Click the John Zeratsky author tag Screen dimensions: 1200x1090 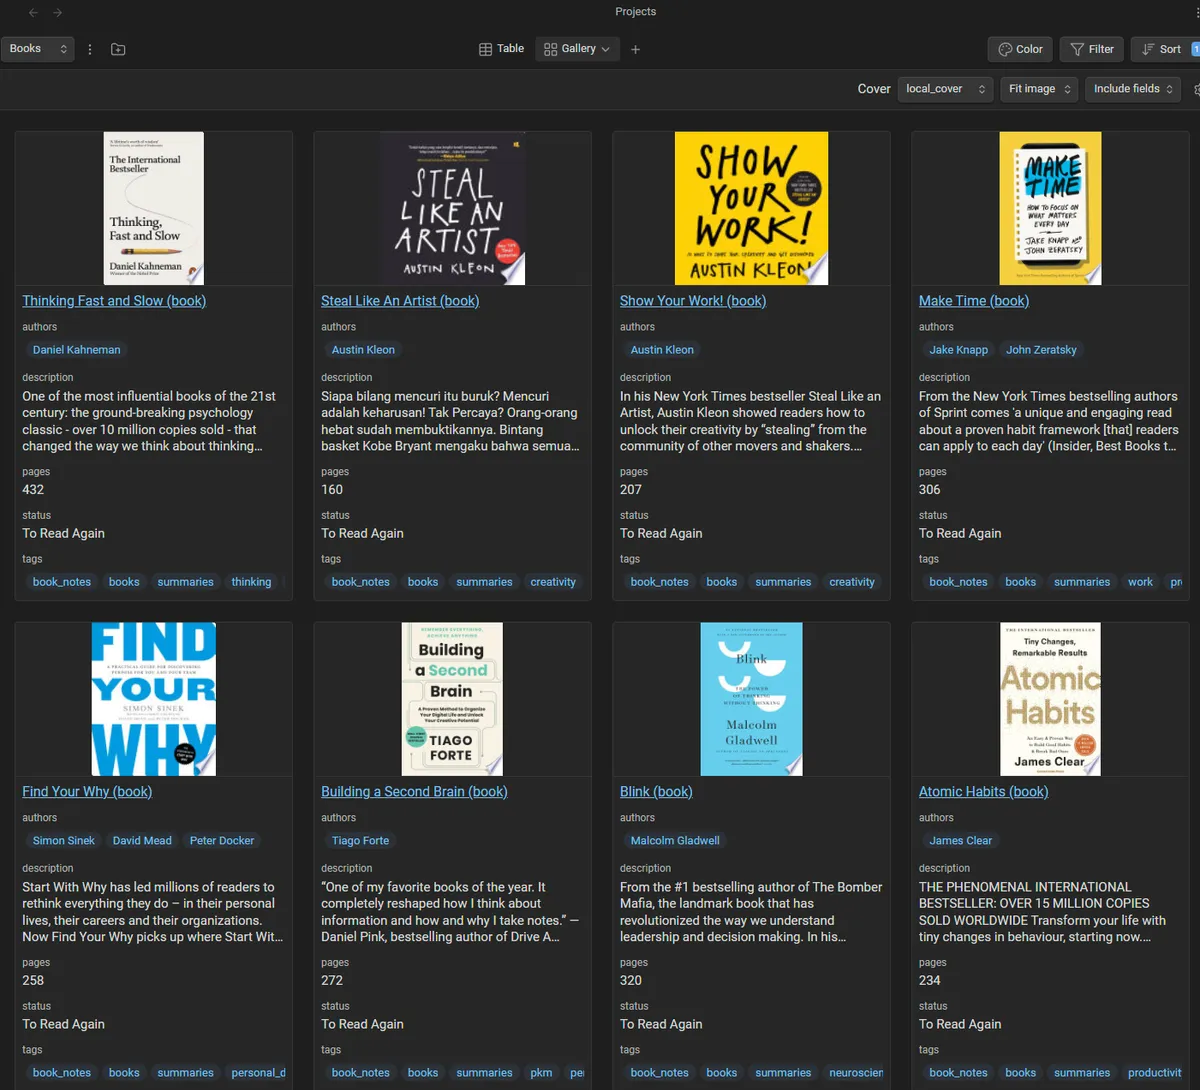coord(1041,350)
